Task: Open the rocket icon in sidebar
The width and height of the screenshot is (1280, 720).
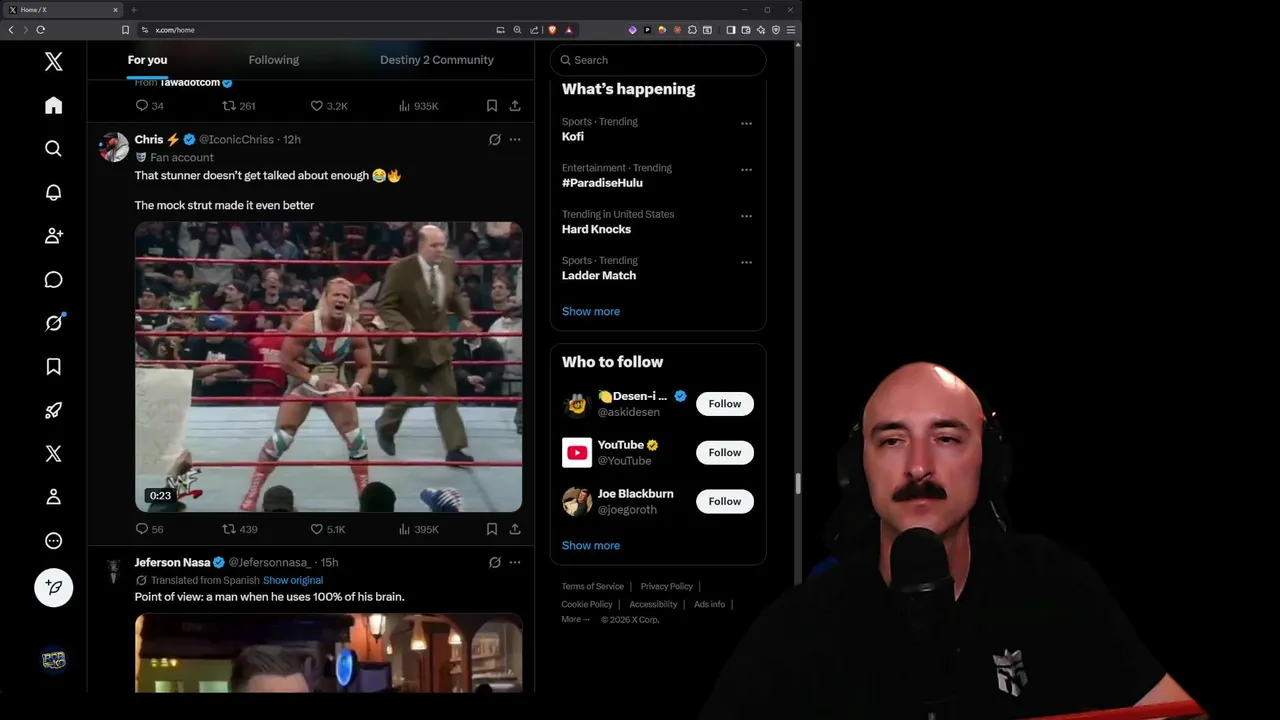Action: click(54, 410)
